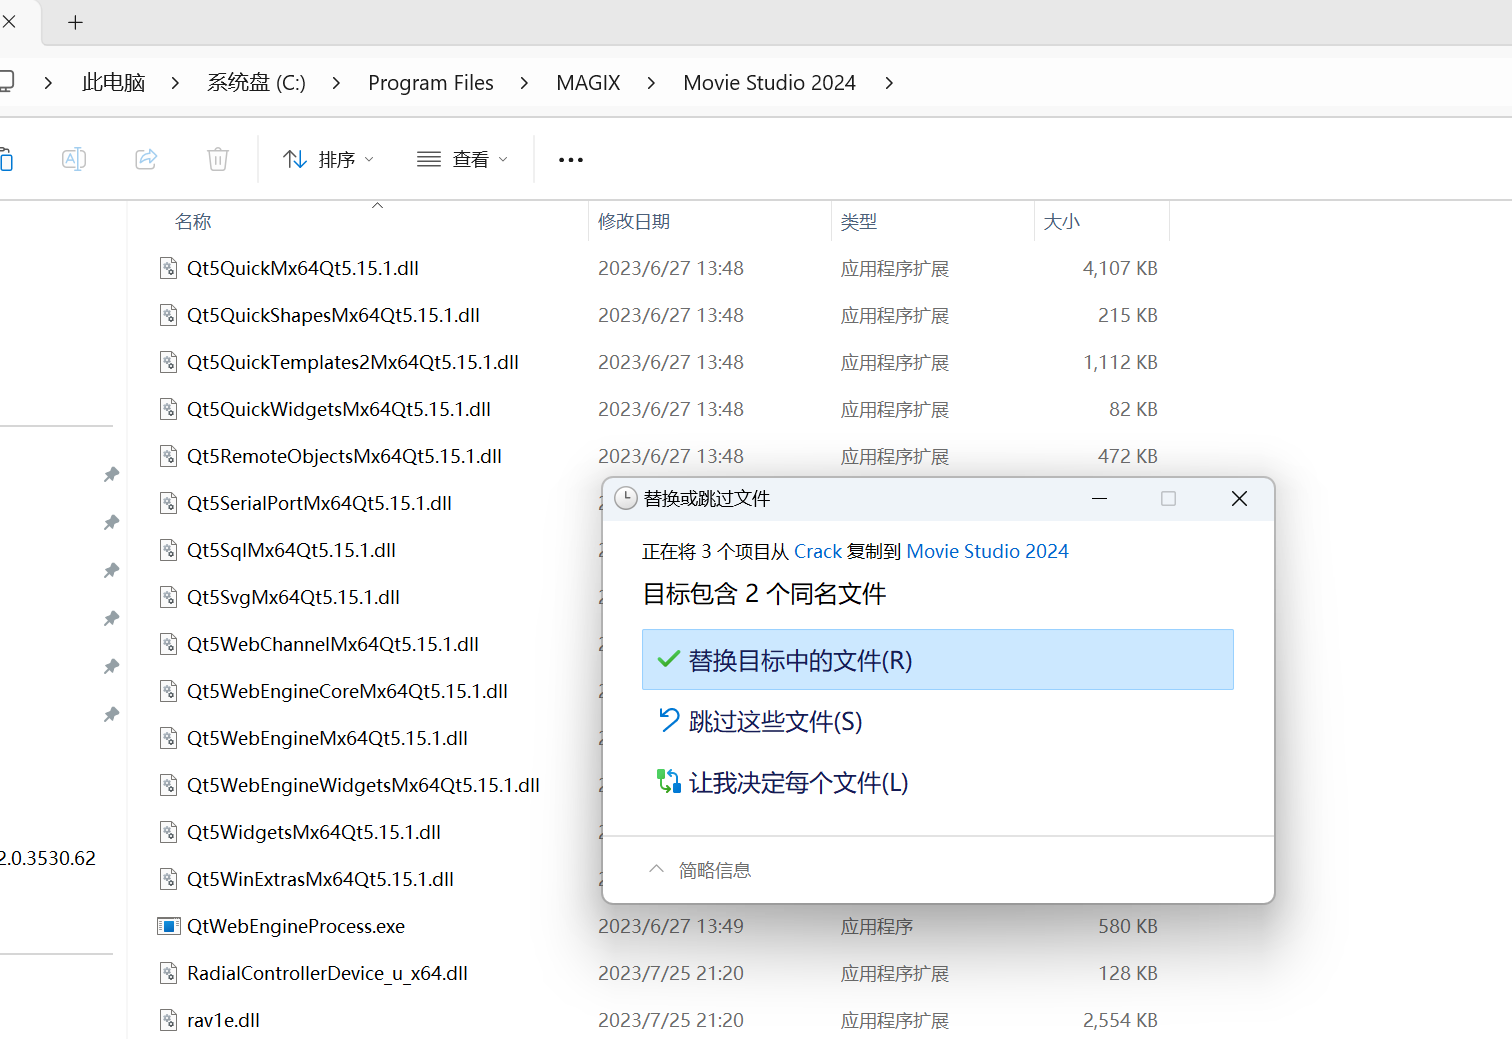Expand chevron after Movie Studio 2024 breadcrumb
The image size is (1512, 1039).
point(889,83)
